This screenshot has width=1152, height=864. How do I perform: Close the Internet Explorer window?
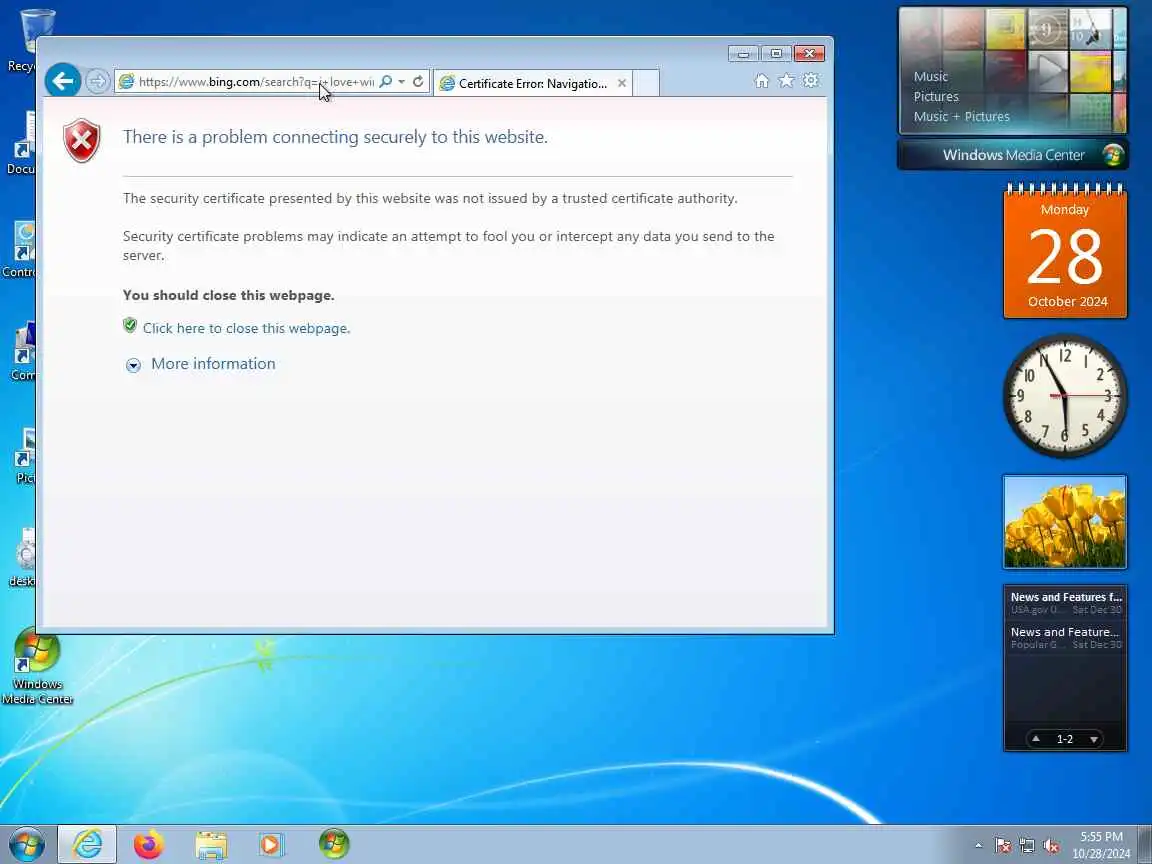[809, 54]
